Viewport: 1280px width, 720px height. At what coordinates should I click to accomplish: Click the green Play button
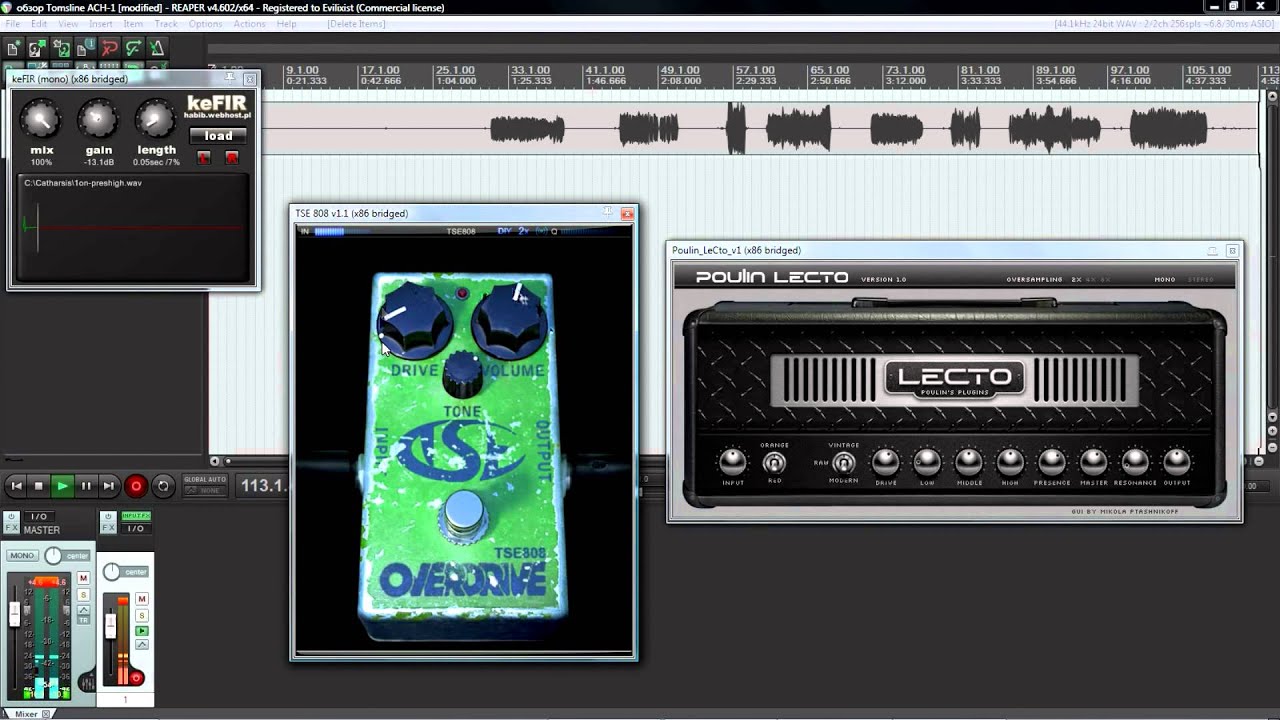(62, 486)
